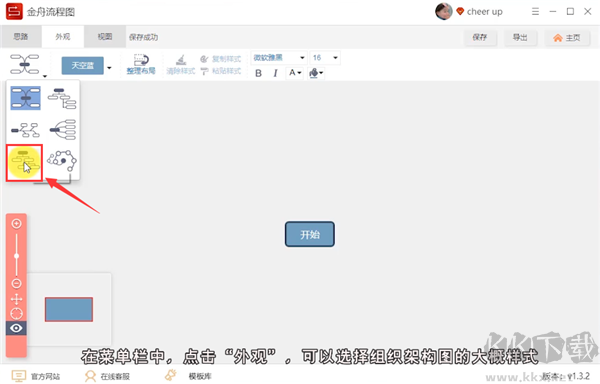Image resolution: width=600 pixels, height=384 pixels.
Task: Click the VIP diamond badge icon
Action: pos(460,11)
